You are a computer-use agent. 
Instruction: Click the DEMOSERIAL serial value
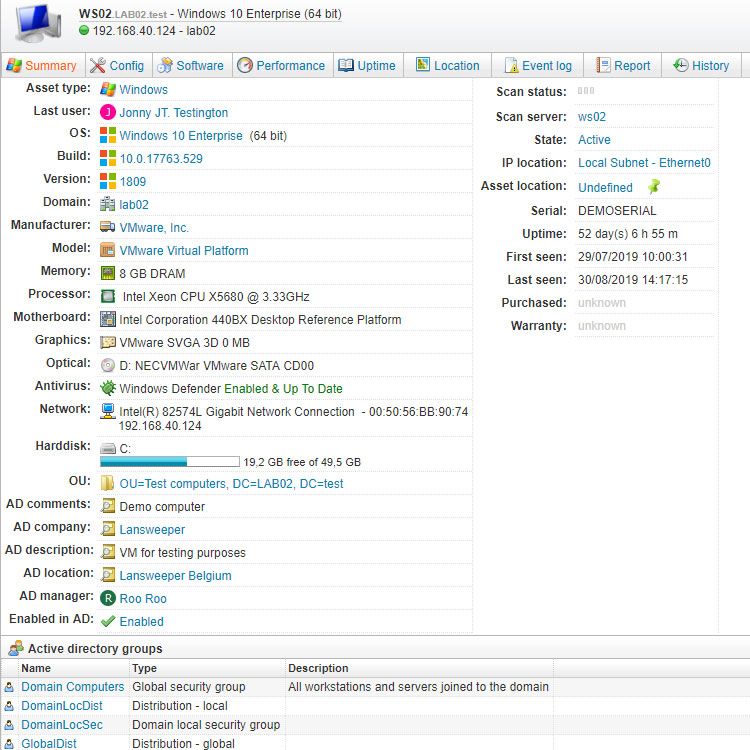click(x=617, y=210)
